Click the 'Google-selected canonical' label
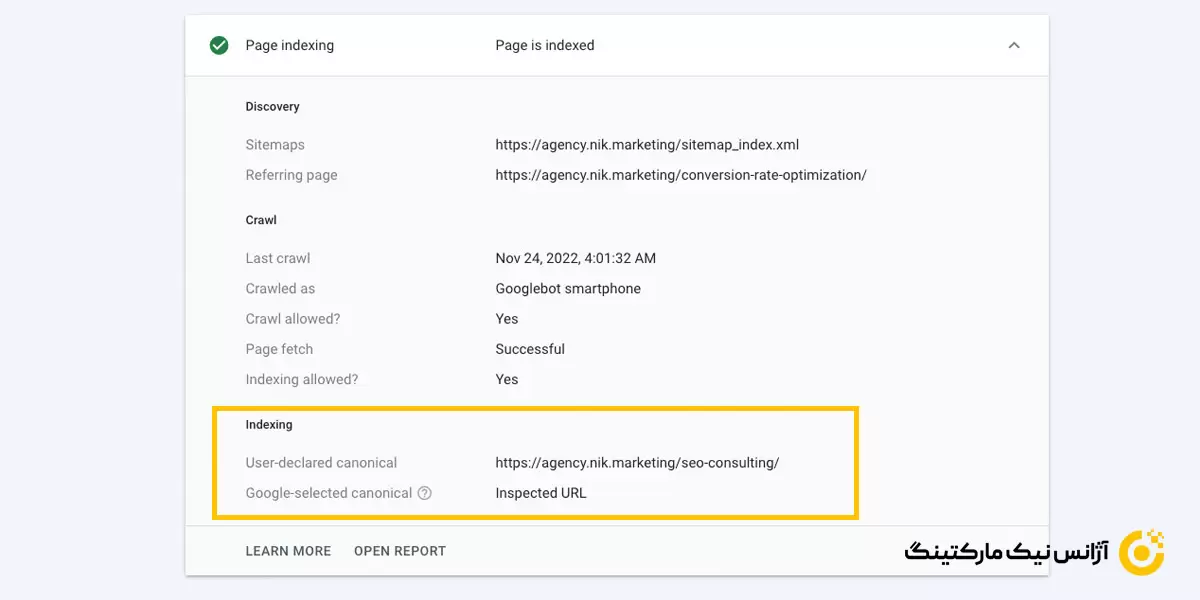This screenshot has width=1200, height=600. click(x=329, y=493)
